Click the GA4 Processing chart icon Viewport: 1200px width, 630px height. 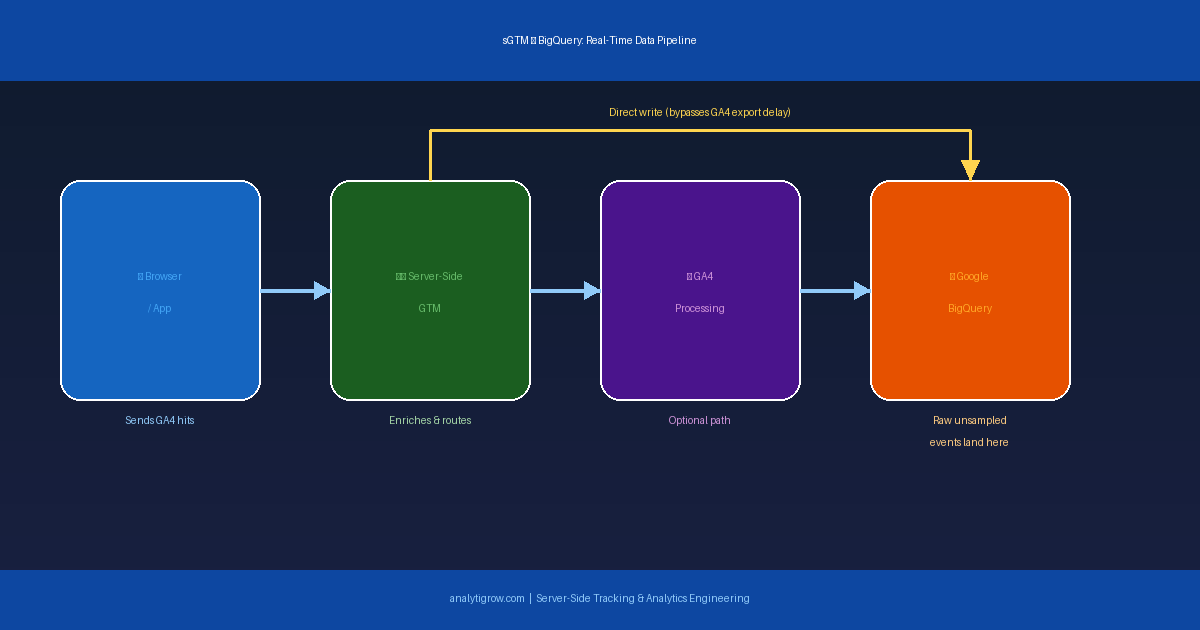[688, 276]
